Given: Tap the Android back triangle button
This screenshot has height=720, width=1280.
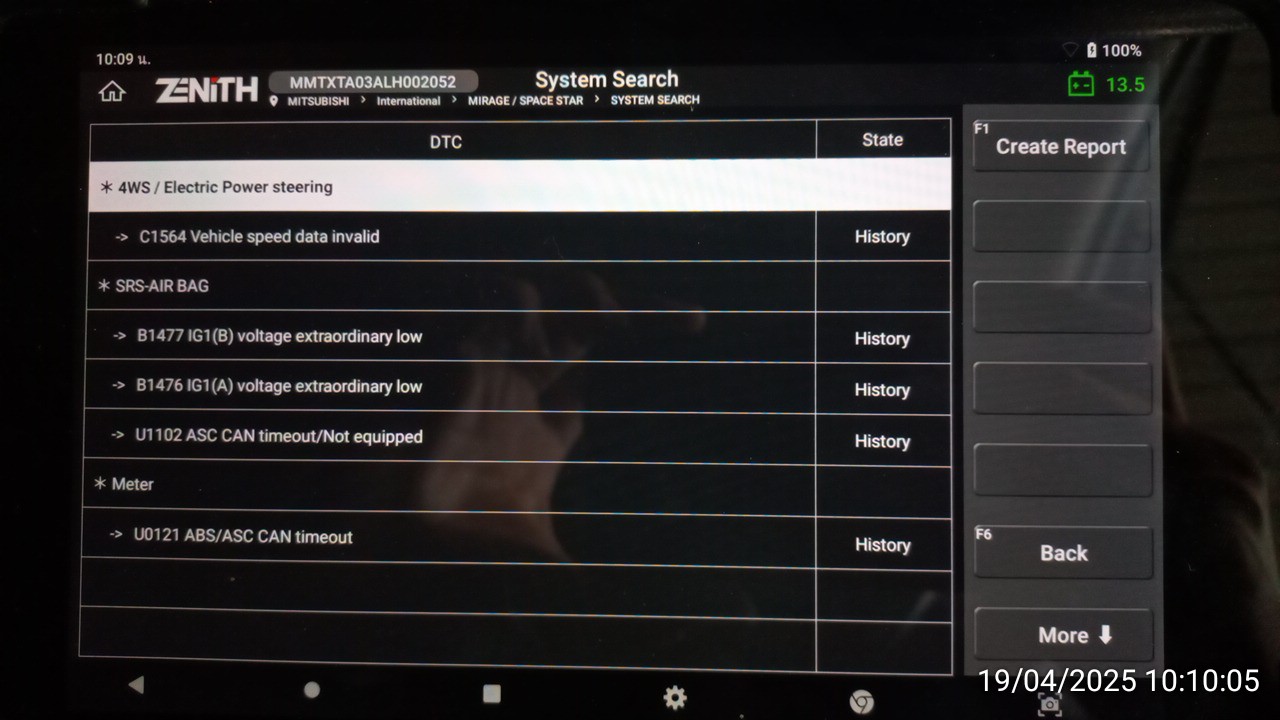Looking at the screenshot, I should [x=136, y=685].
